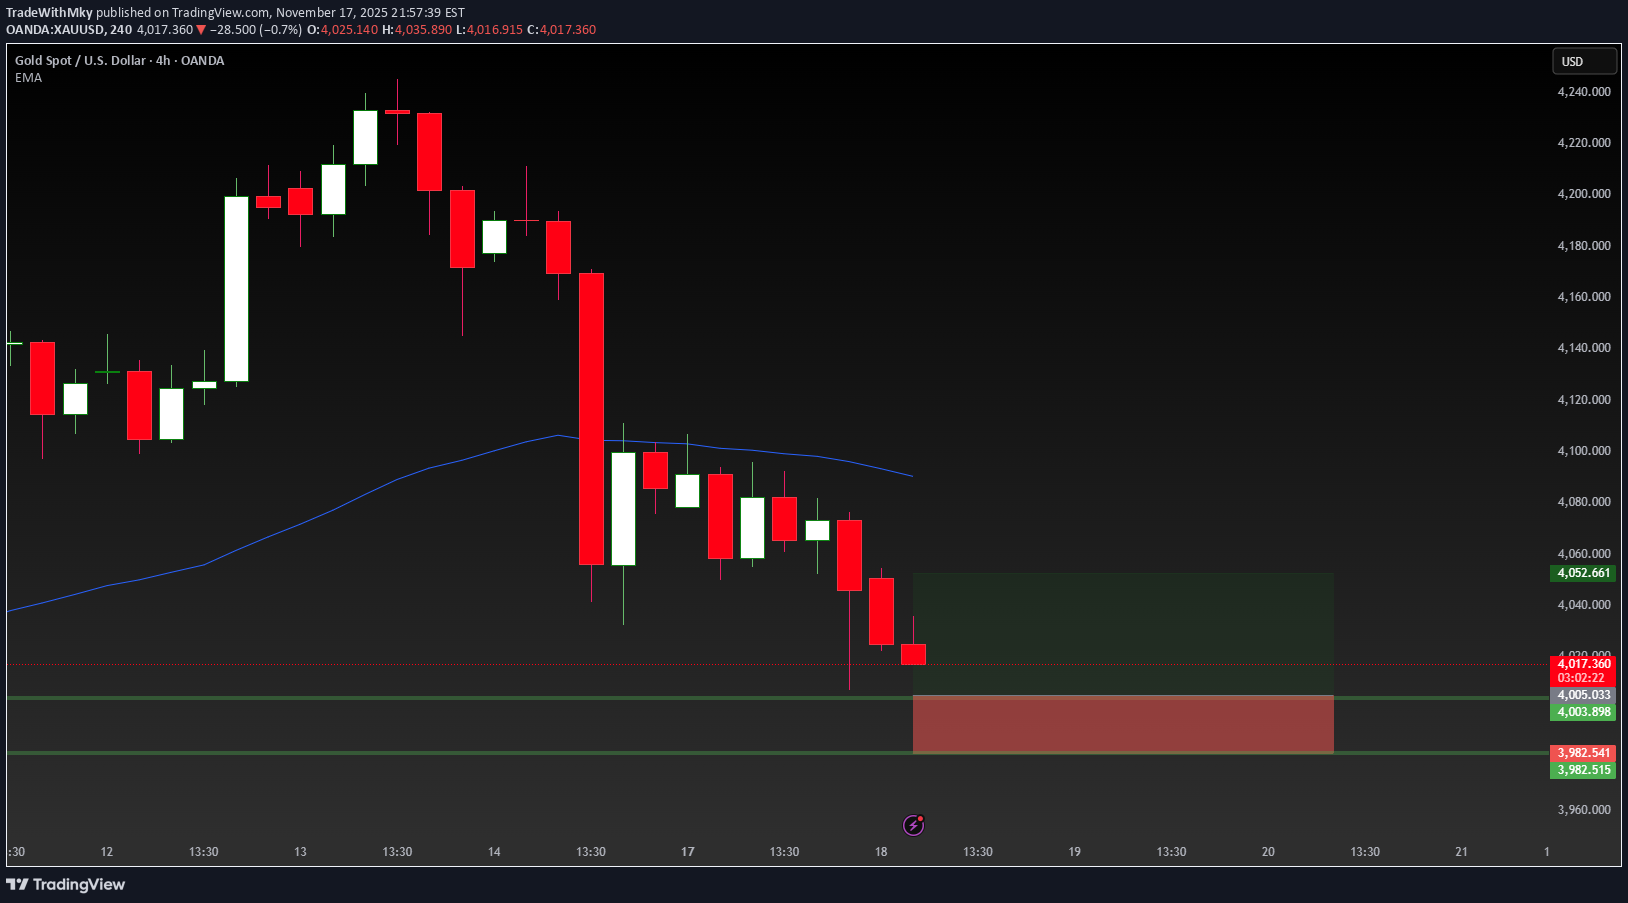Click the green 4,052.661 price label on the axis
This screenshot has height=903, width=1628.
[x=1583, y=573]
